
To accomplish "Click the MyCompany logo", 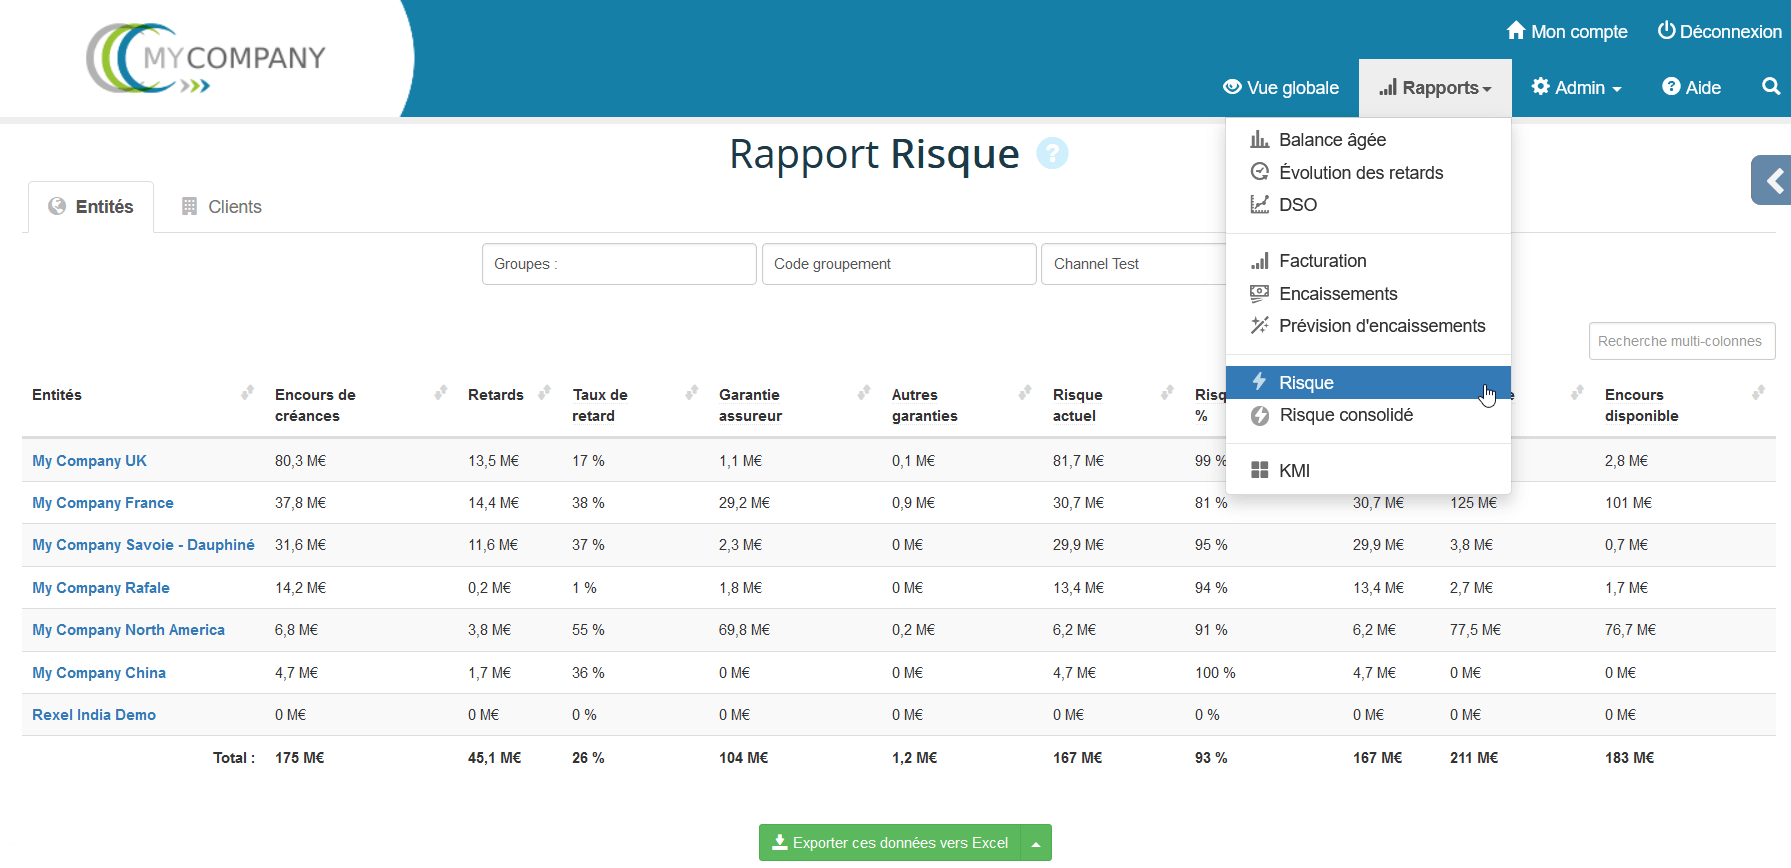I will tap(206, 58).
